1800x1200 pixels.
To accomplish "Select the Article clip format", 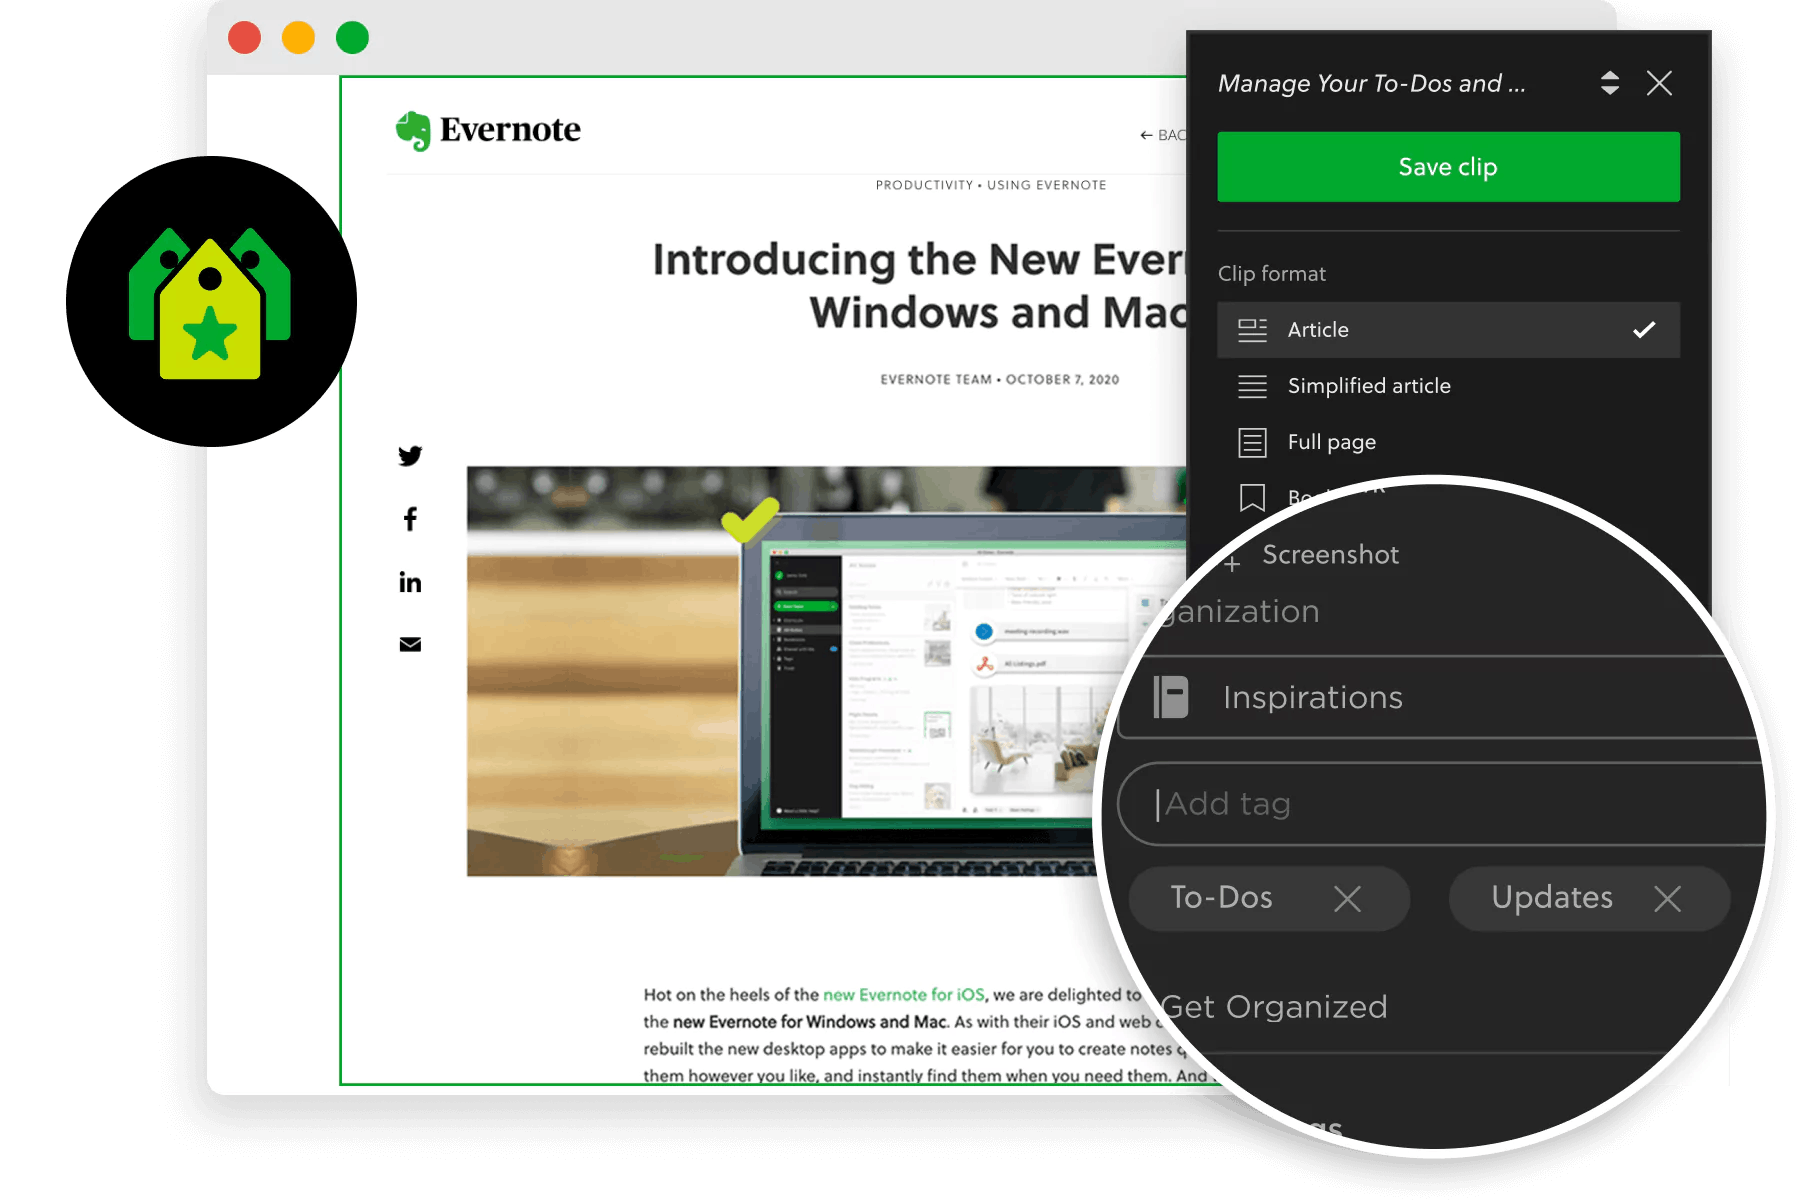I will click(x=1448, y=330).
